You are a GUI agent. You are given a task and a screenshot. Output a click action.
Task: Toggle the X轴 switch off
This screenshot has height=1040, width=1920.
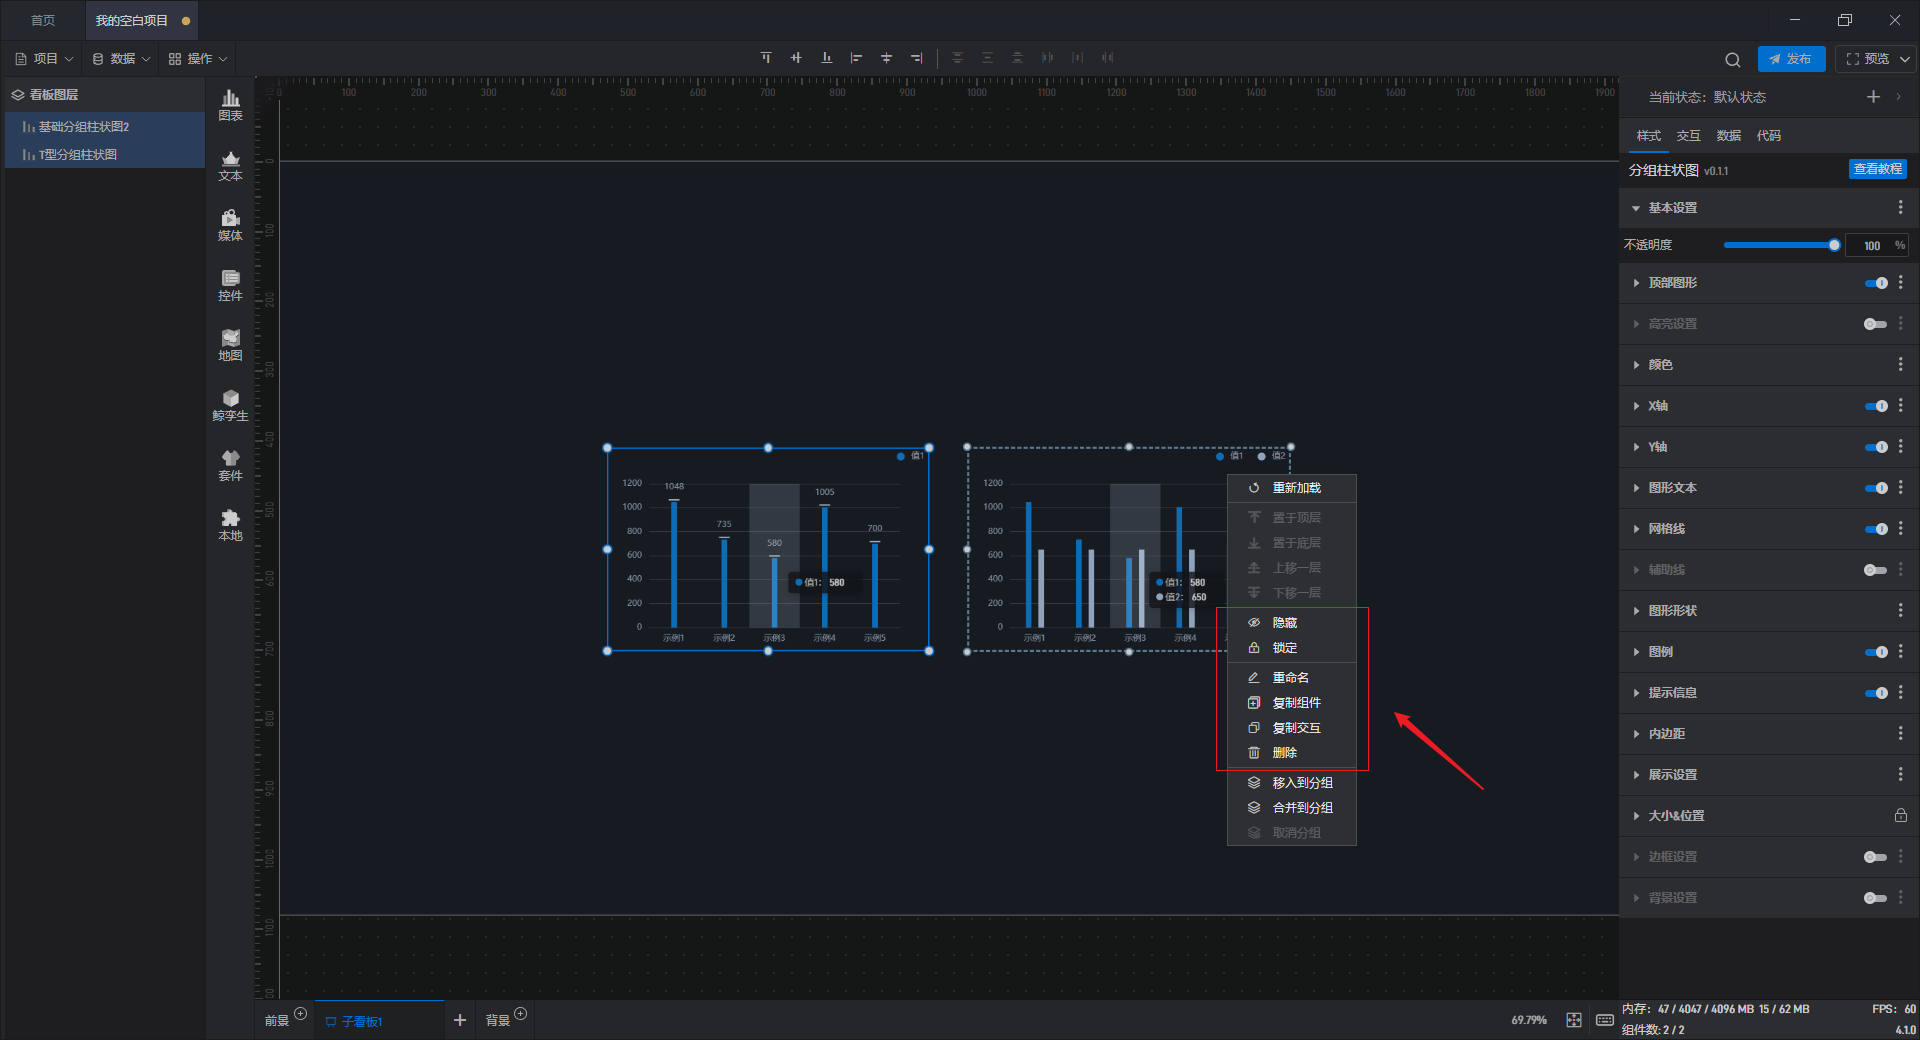pos(1876,406)
